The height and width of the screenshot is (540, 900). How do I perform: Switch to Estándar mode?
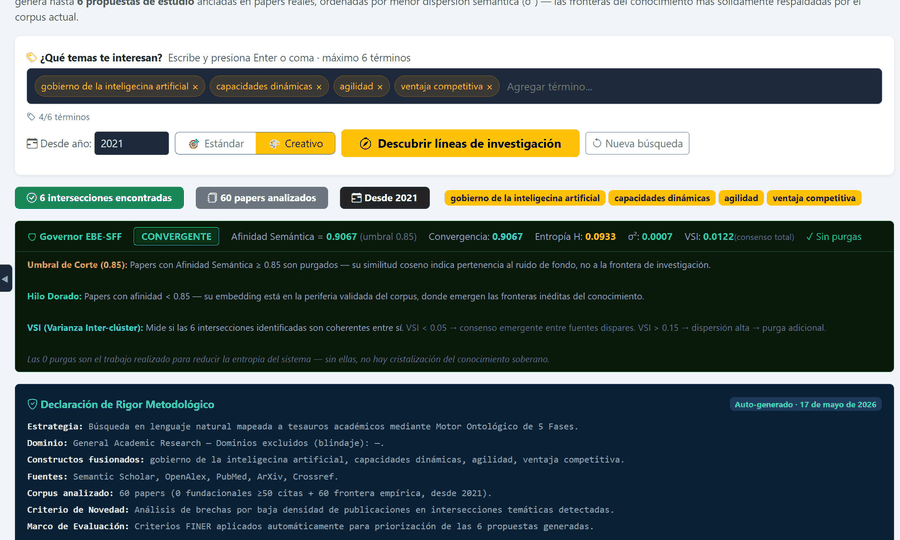tap(216, 143)
